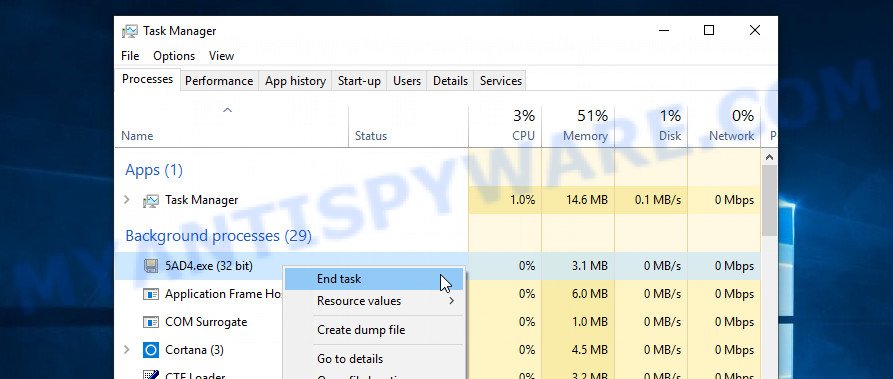
Task: Switch to the Users tab
Action: (x=407, y=81)
